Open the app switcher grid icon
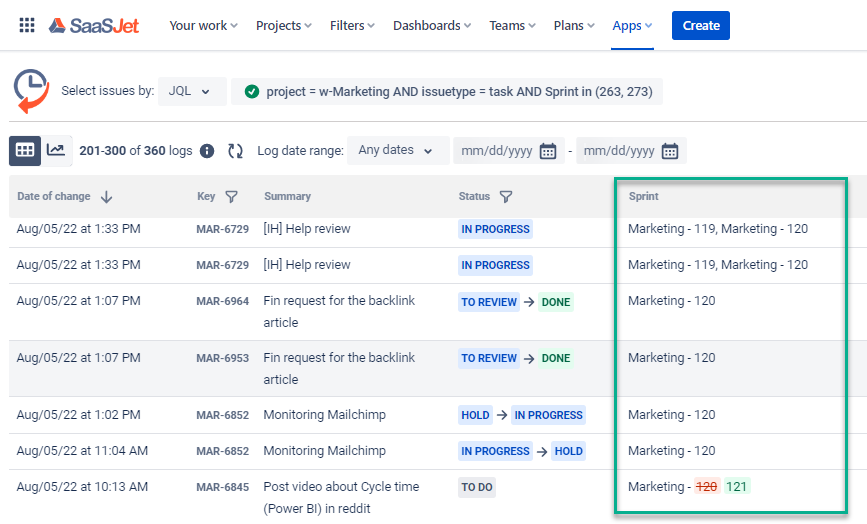 click(27, 25)
